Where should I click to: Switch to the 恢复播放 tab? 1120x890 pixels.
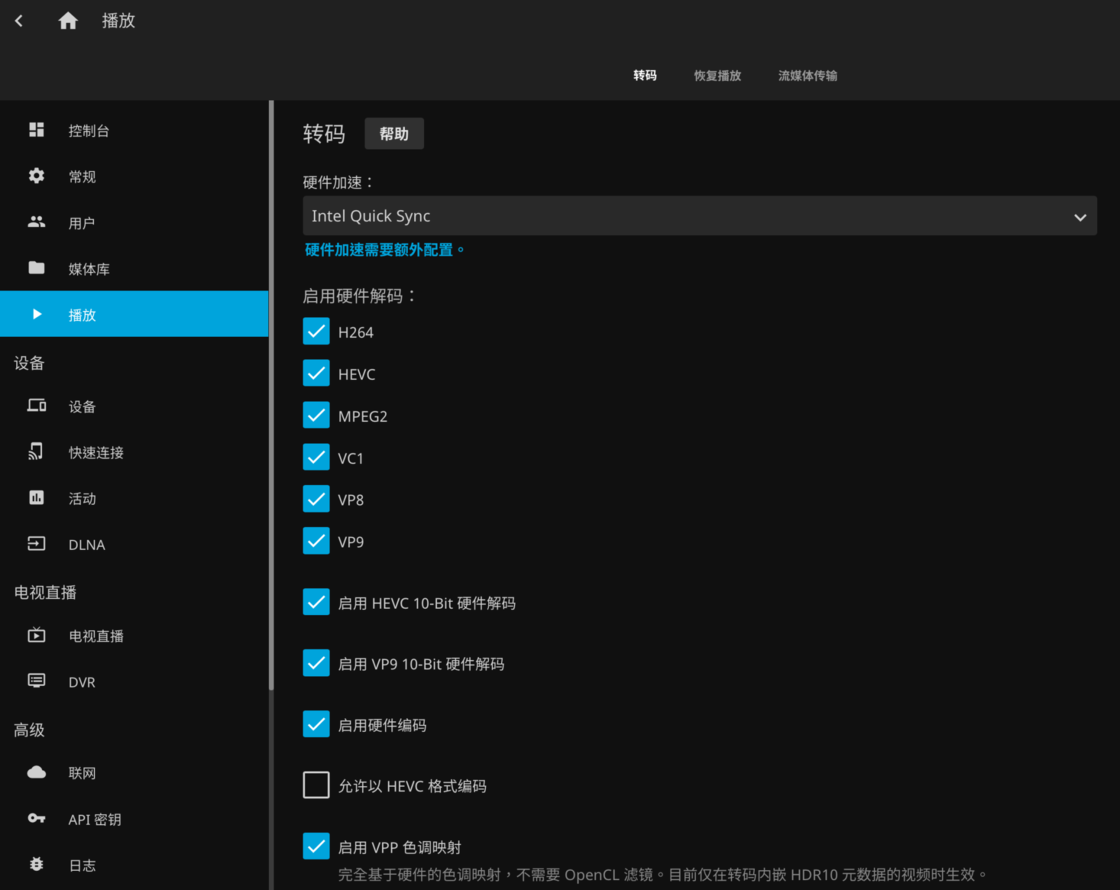click(717, 76)
